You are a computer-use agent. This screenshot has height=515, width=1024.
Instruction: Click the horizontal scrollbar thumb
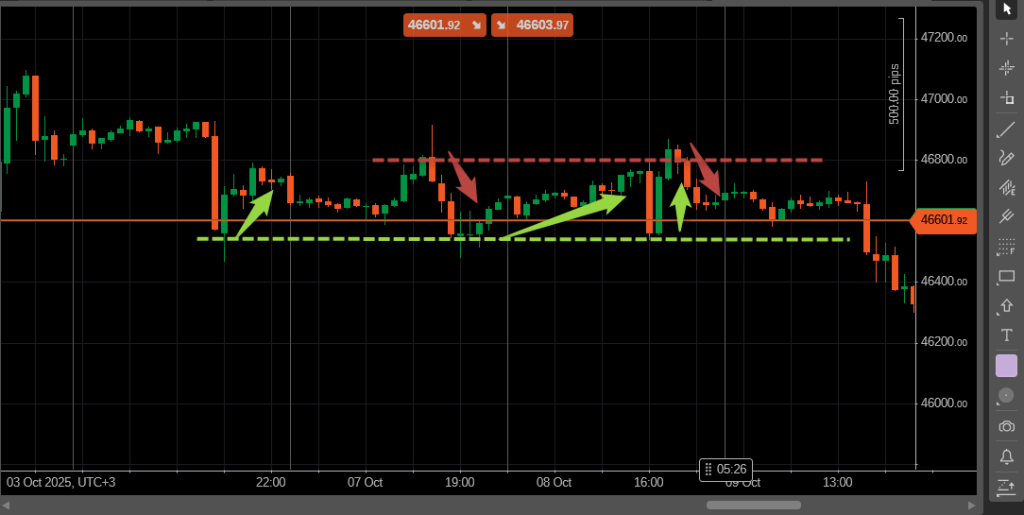tap(753, 505)
